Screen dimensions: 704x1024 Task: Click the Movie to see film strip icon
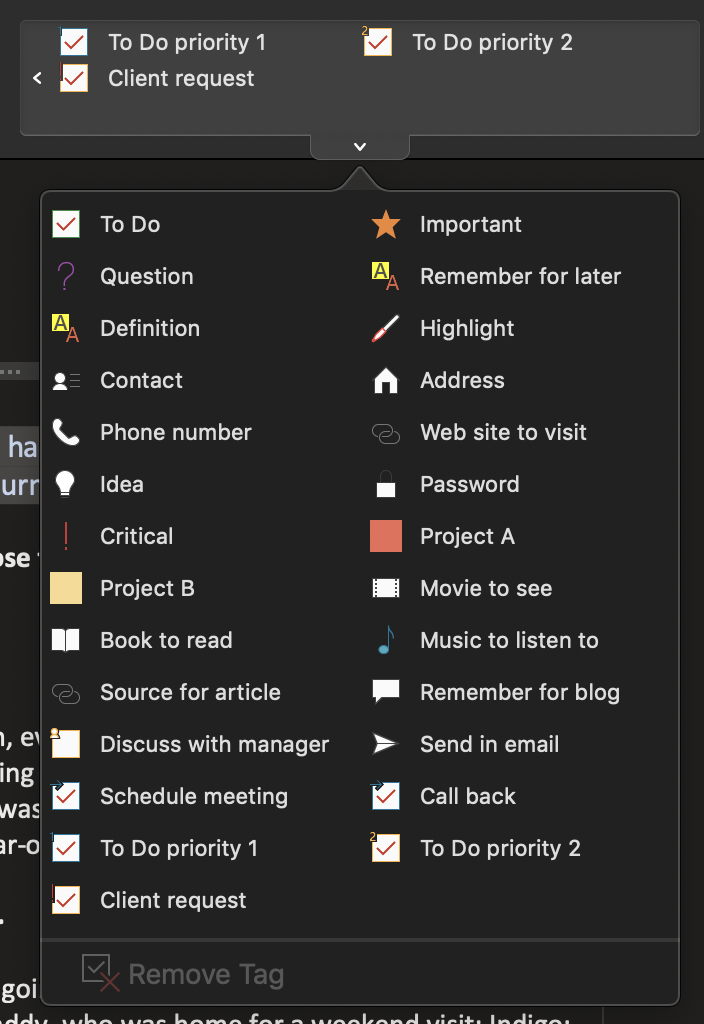coord(386,588)
